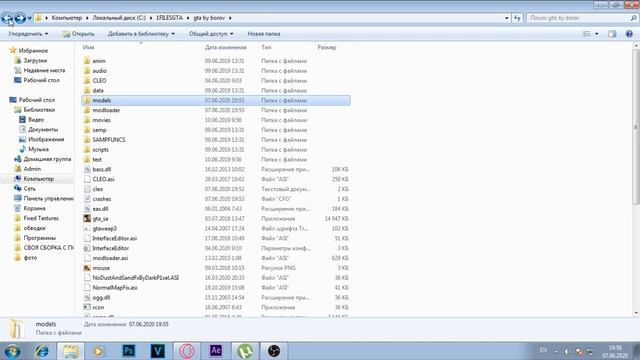The height and width of the screenshot is (360, 640).
Task: Open the view options dropdown arrow
Action: pyautogui.click(x=597, y=34)
